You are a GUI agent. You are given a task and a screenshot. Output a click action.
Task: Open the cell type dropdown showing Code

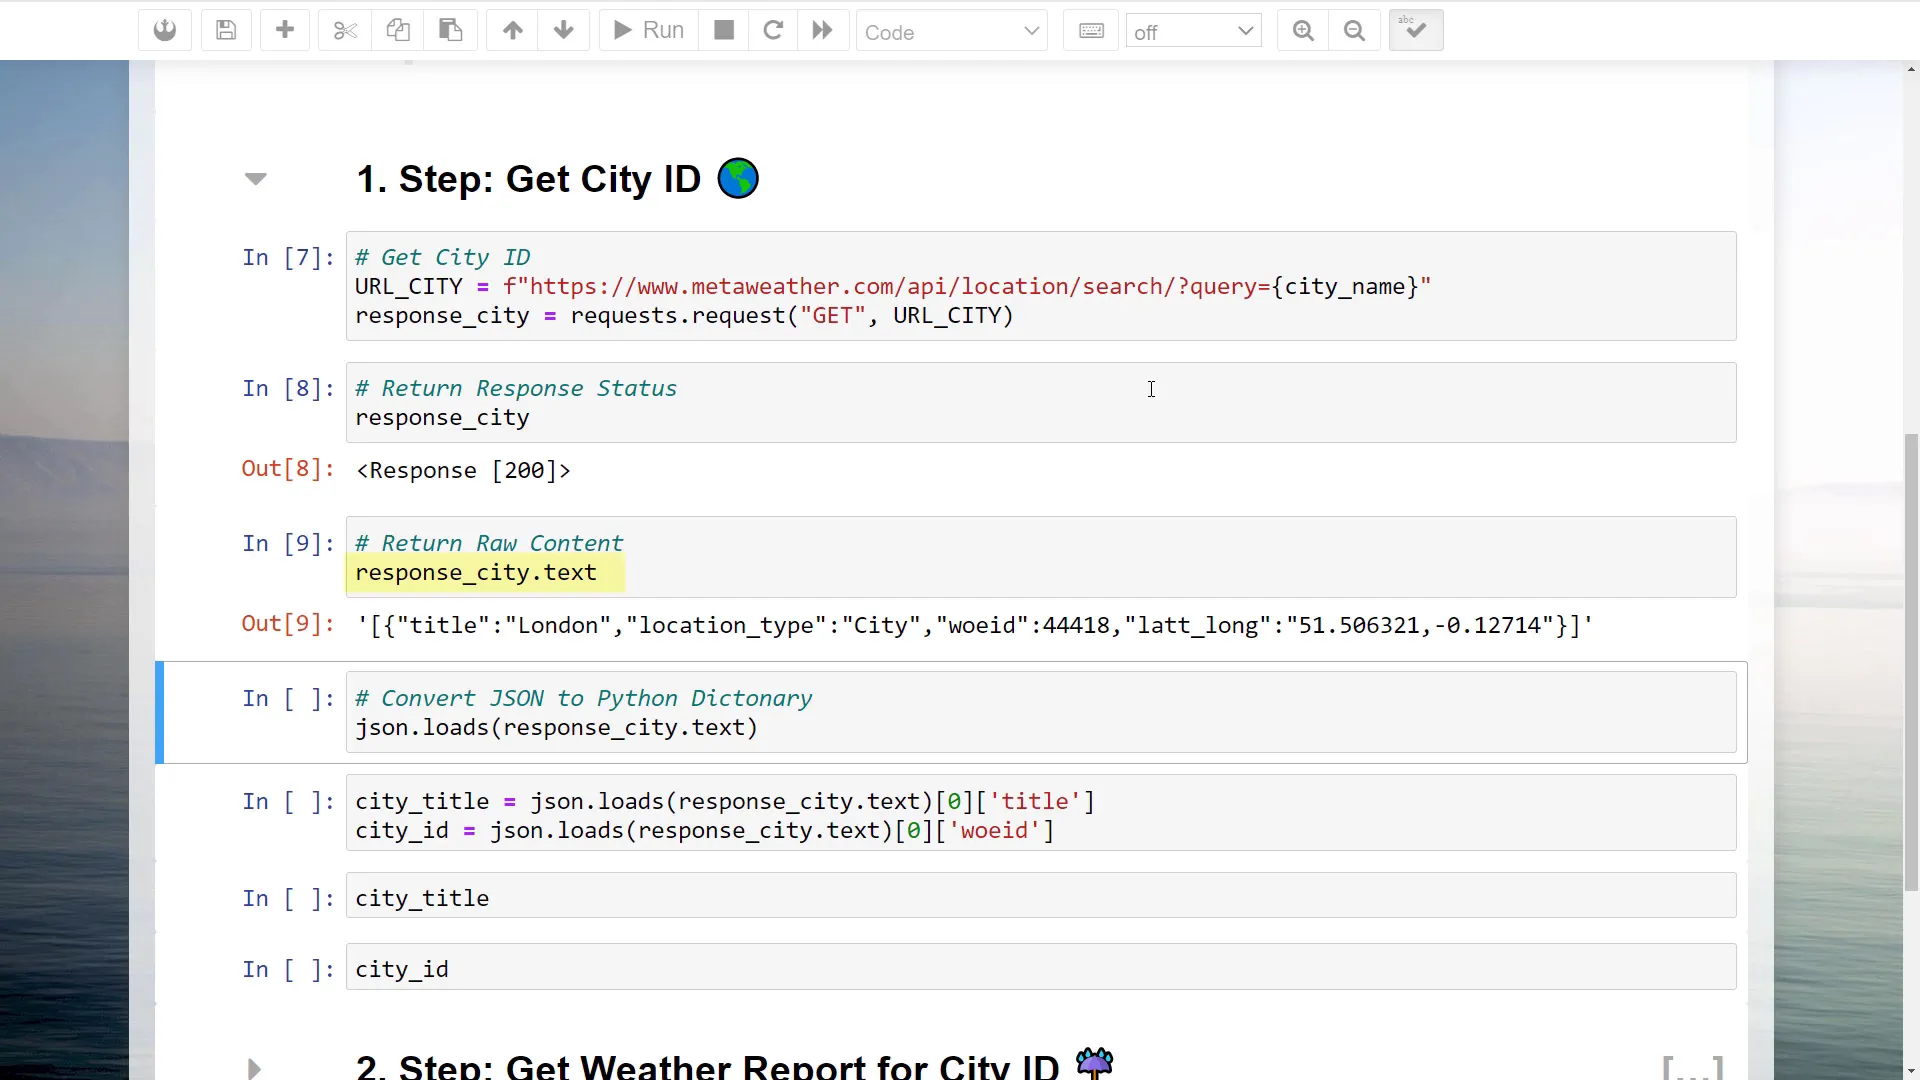tap(951, 31)
